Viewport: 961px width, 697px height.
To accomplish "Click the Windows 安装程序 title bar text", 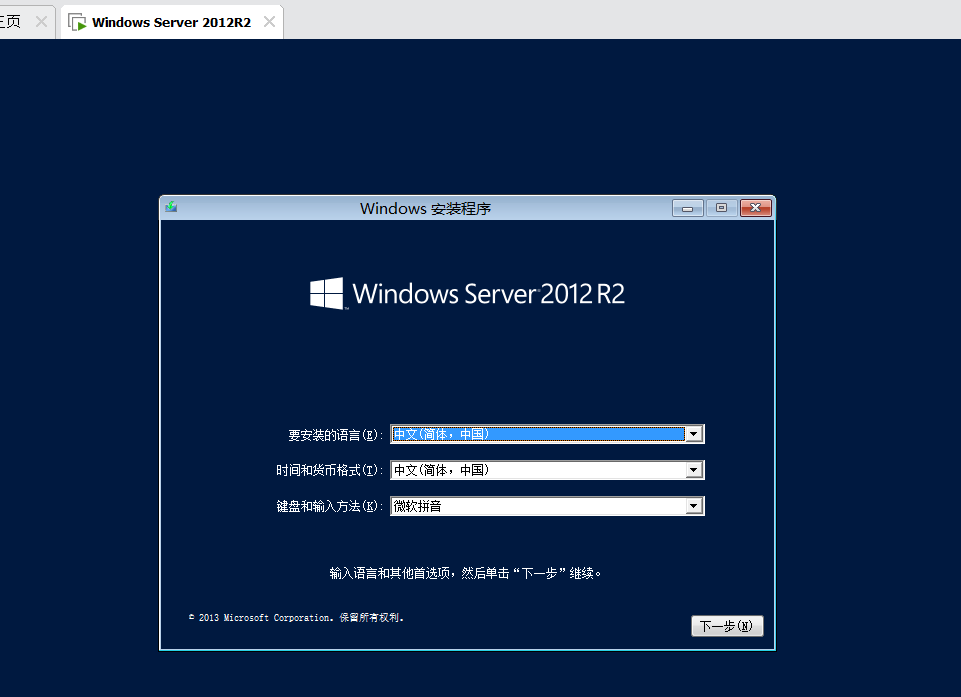I will (x=425, y=208).
